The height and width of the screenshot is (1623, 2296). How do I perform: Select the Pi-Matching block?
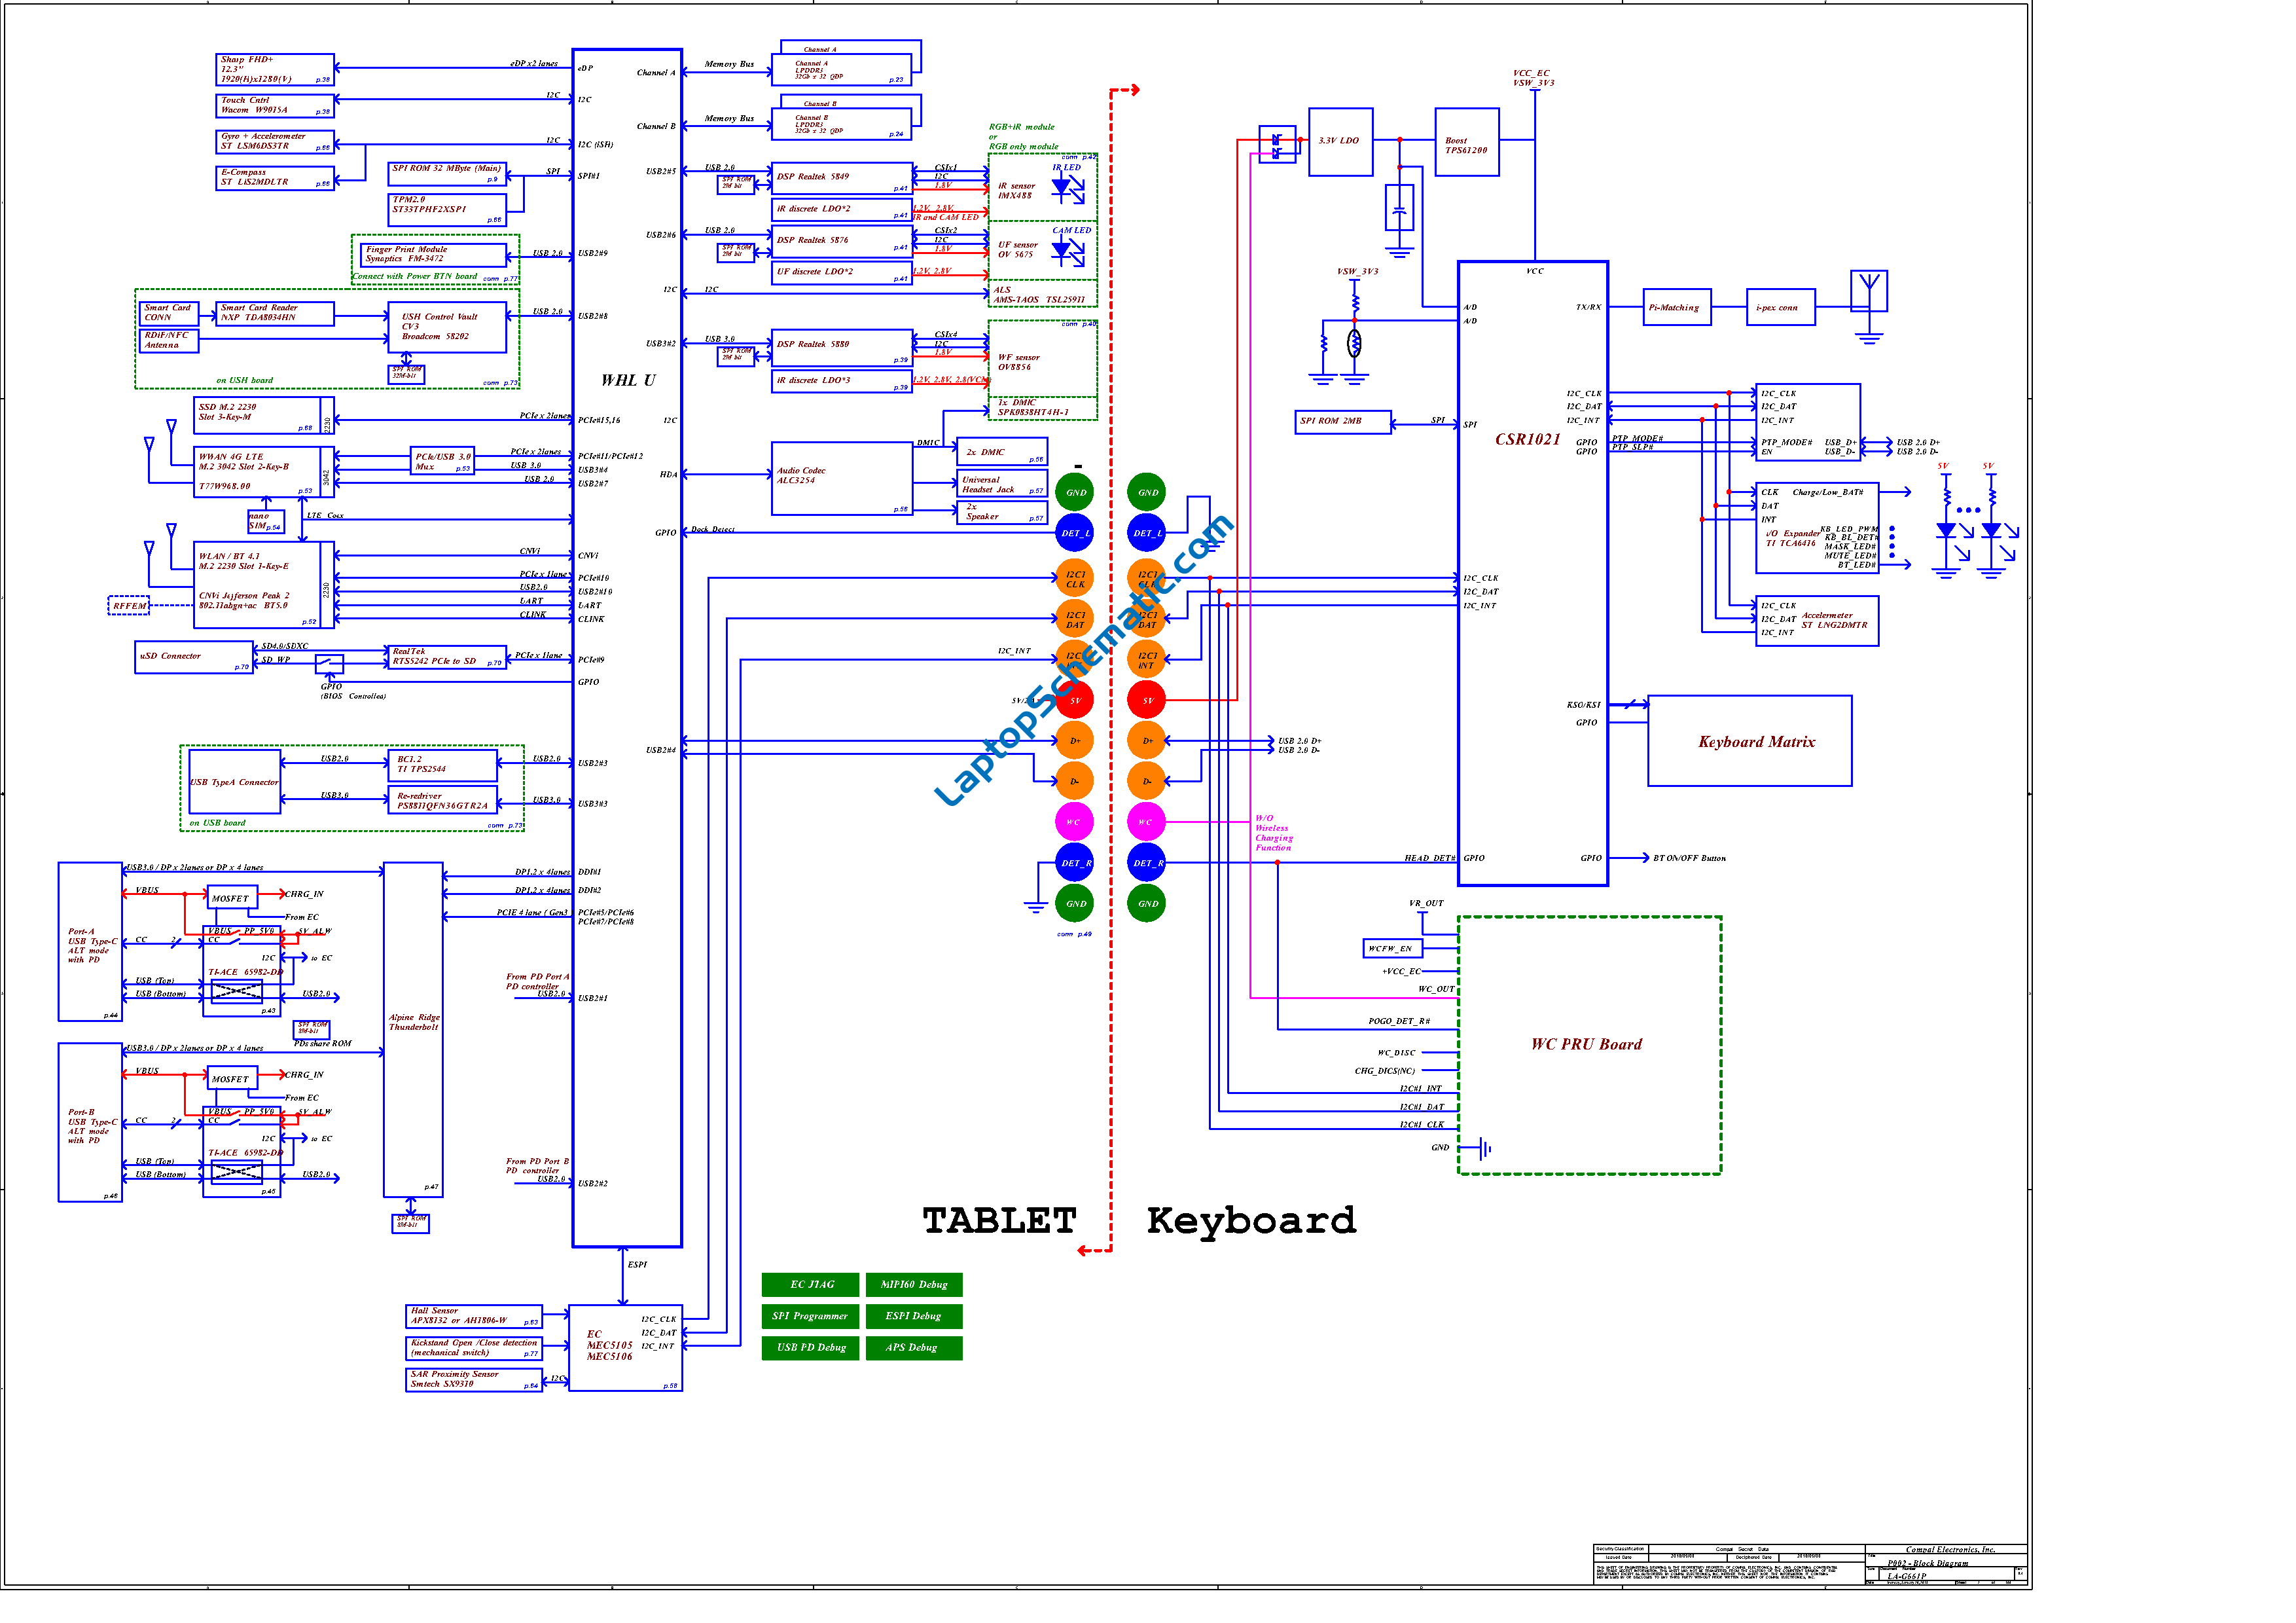tap(1677, 307)
